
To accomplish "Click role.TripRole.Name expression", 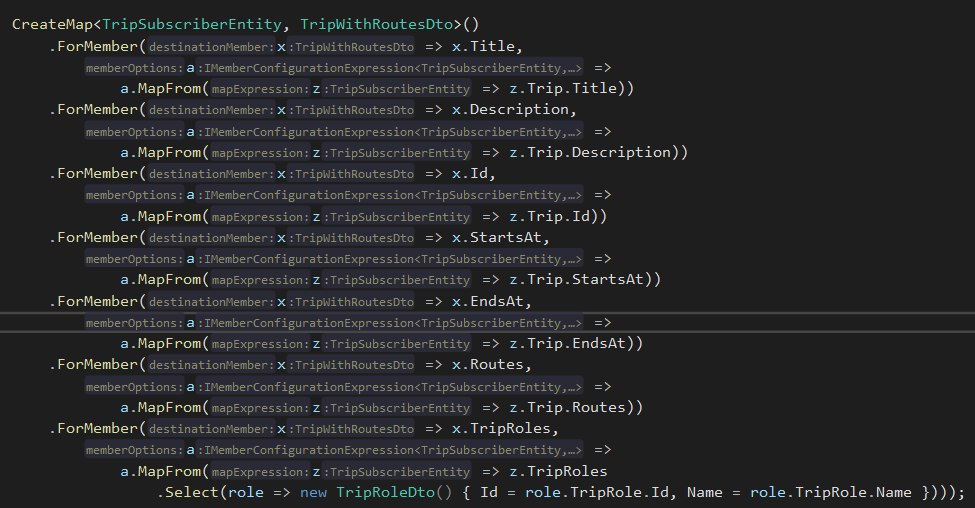I will (831, 492).
